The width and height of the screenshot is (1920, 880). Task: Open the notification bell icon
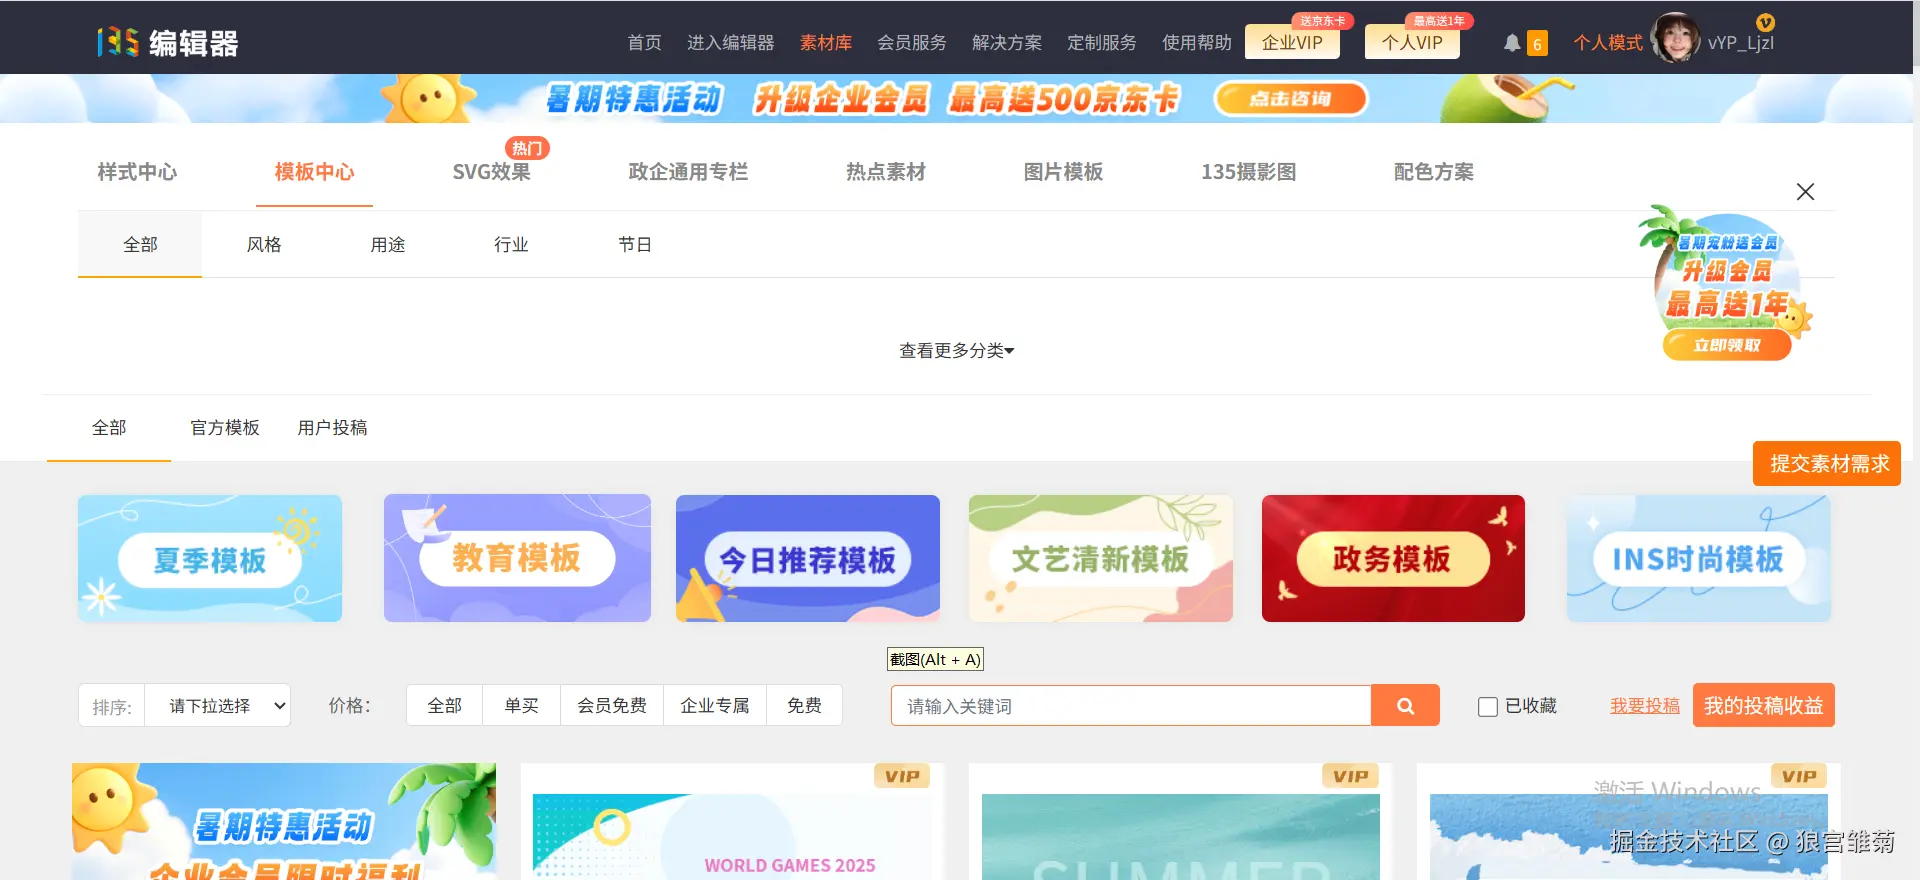point(1512,43)
